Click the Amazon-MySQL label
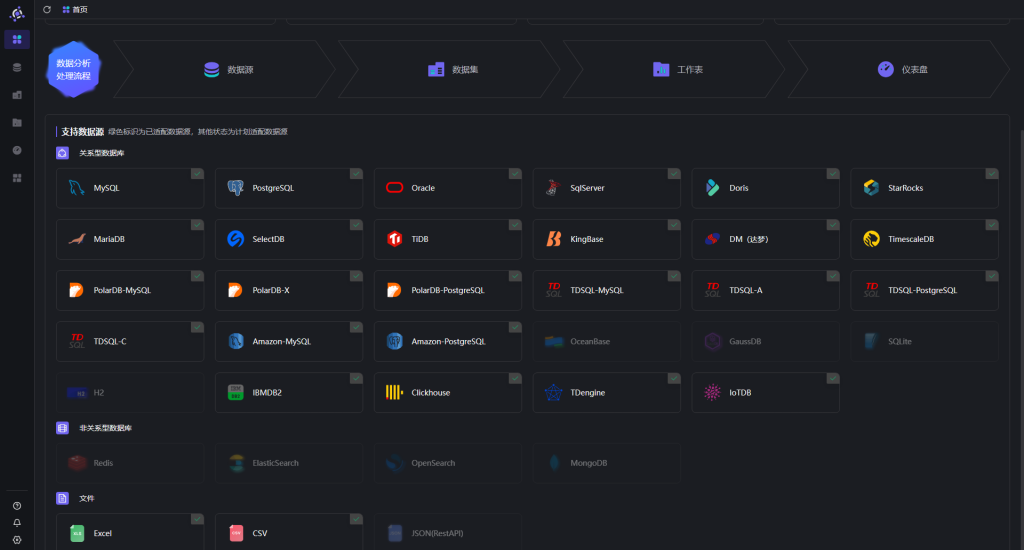 pos(281,342)
